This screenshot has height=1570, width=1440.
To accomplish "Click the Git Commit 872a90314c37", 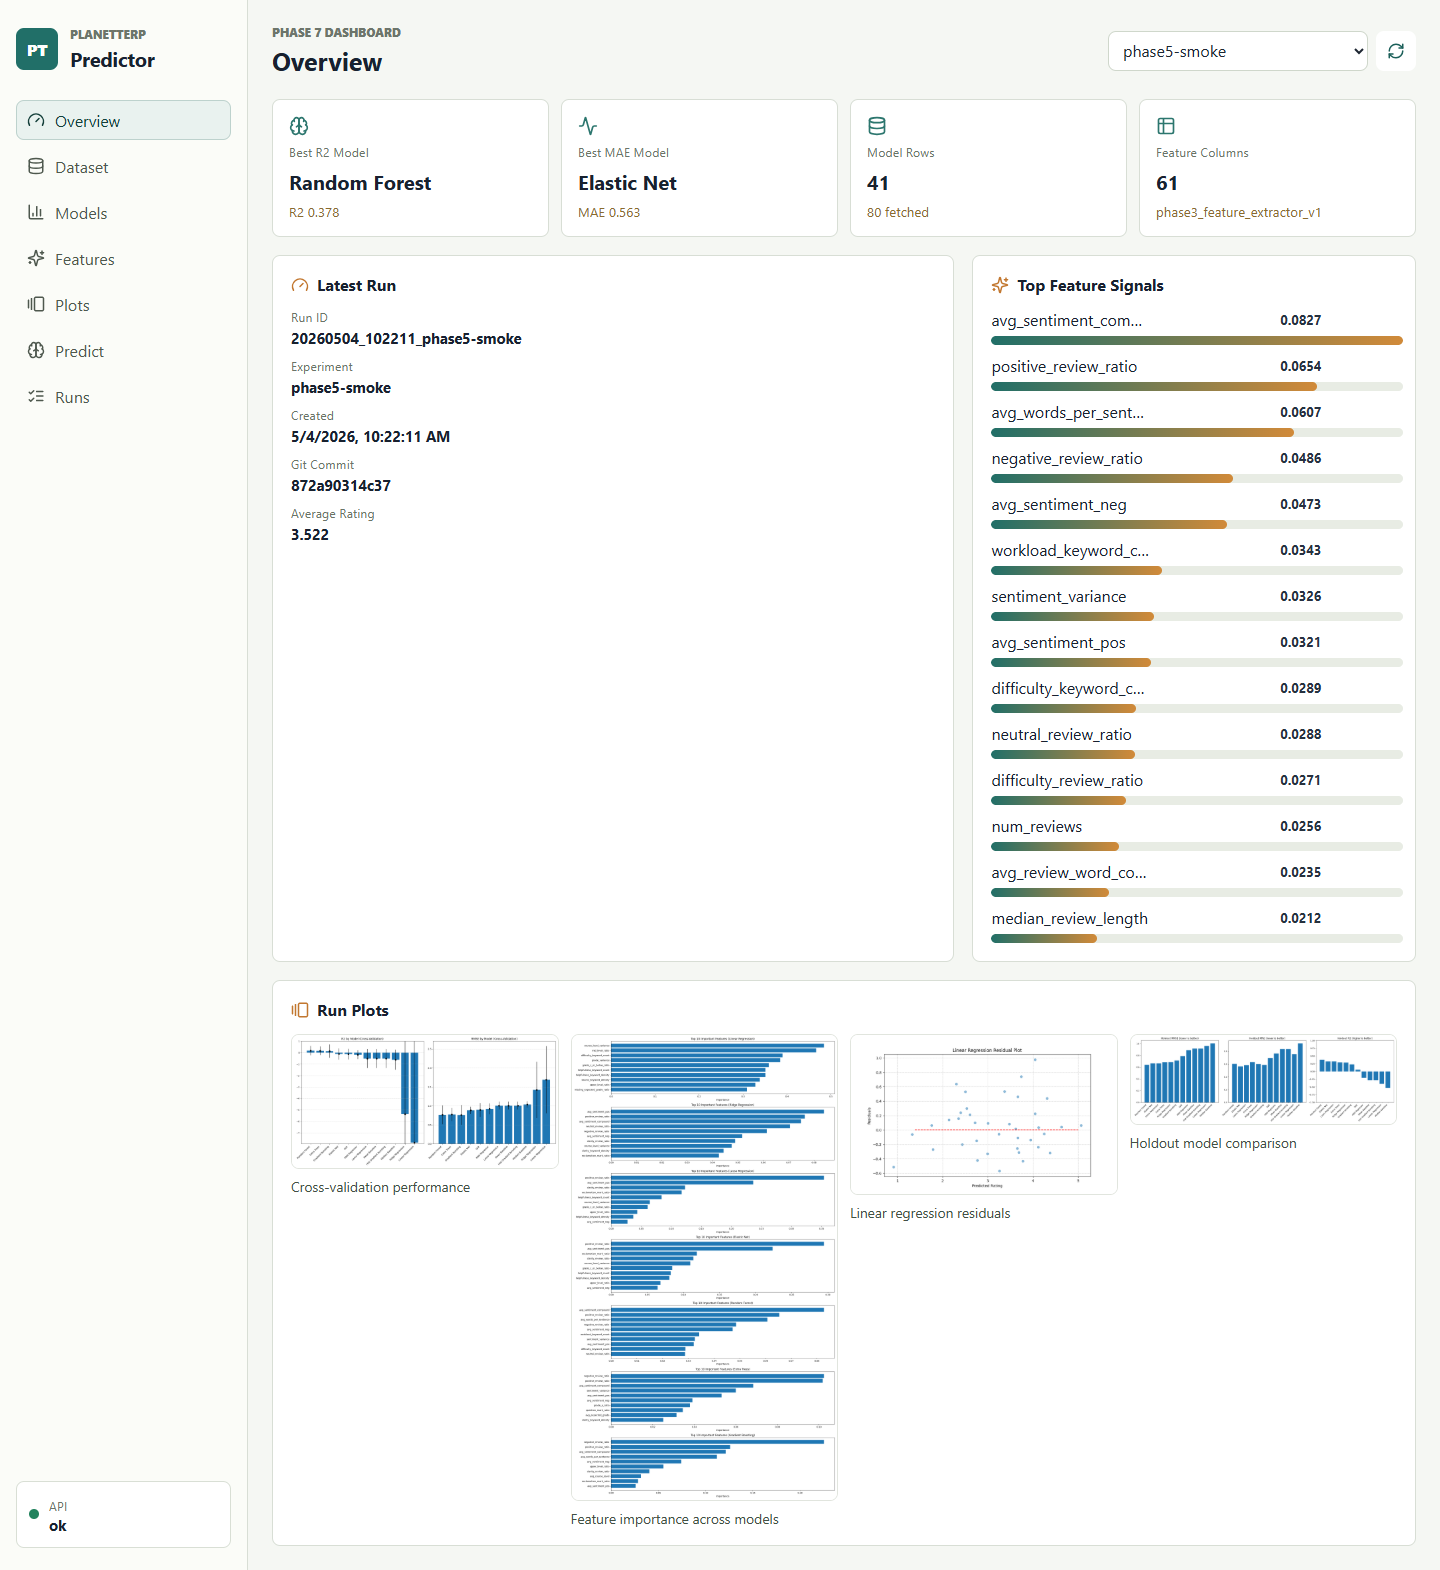I will point(341,486).
